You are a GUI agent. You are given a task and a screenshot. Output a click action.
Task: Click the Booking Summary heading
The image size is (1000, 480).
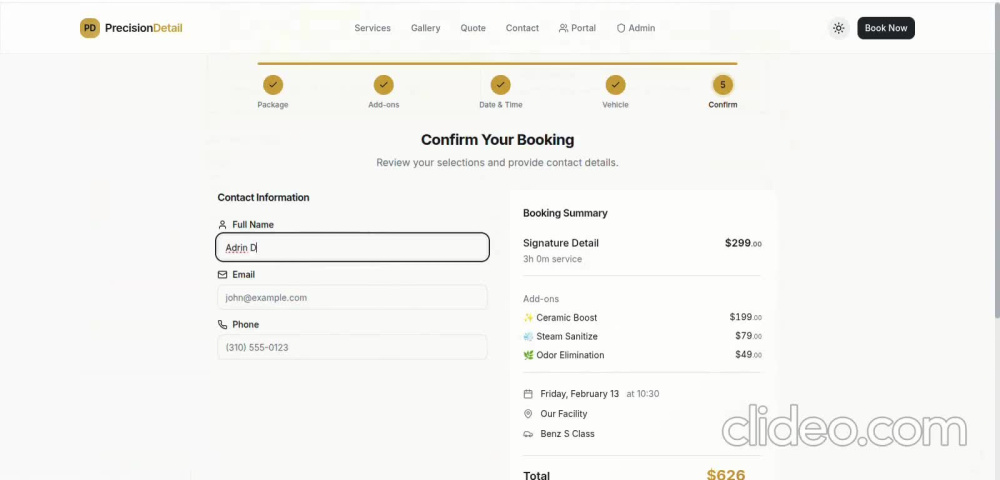(565, 213)
